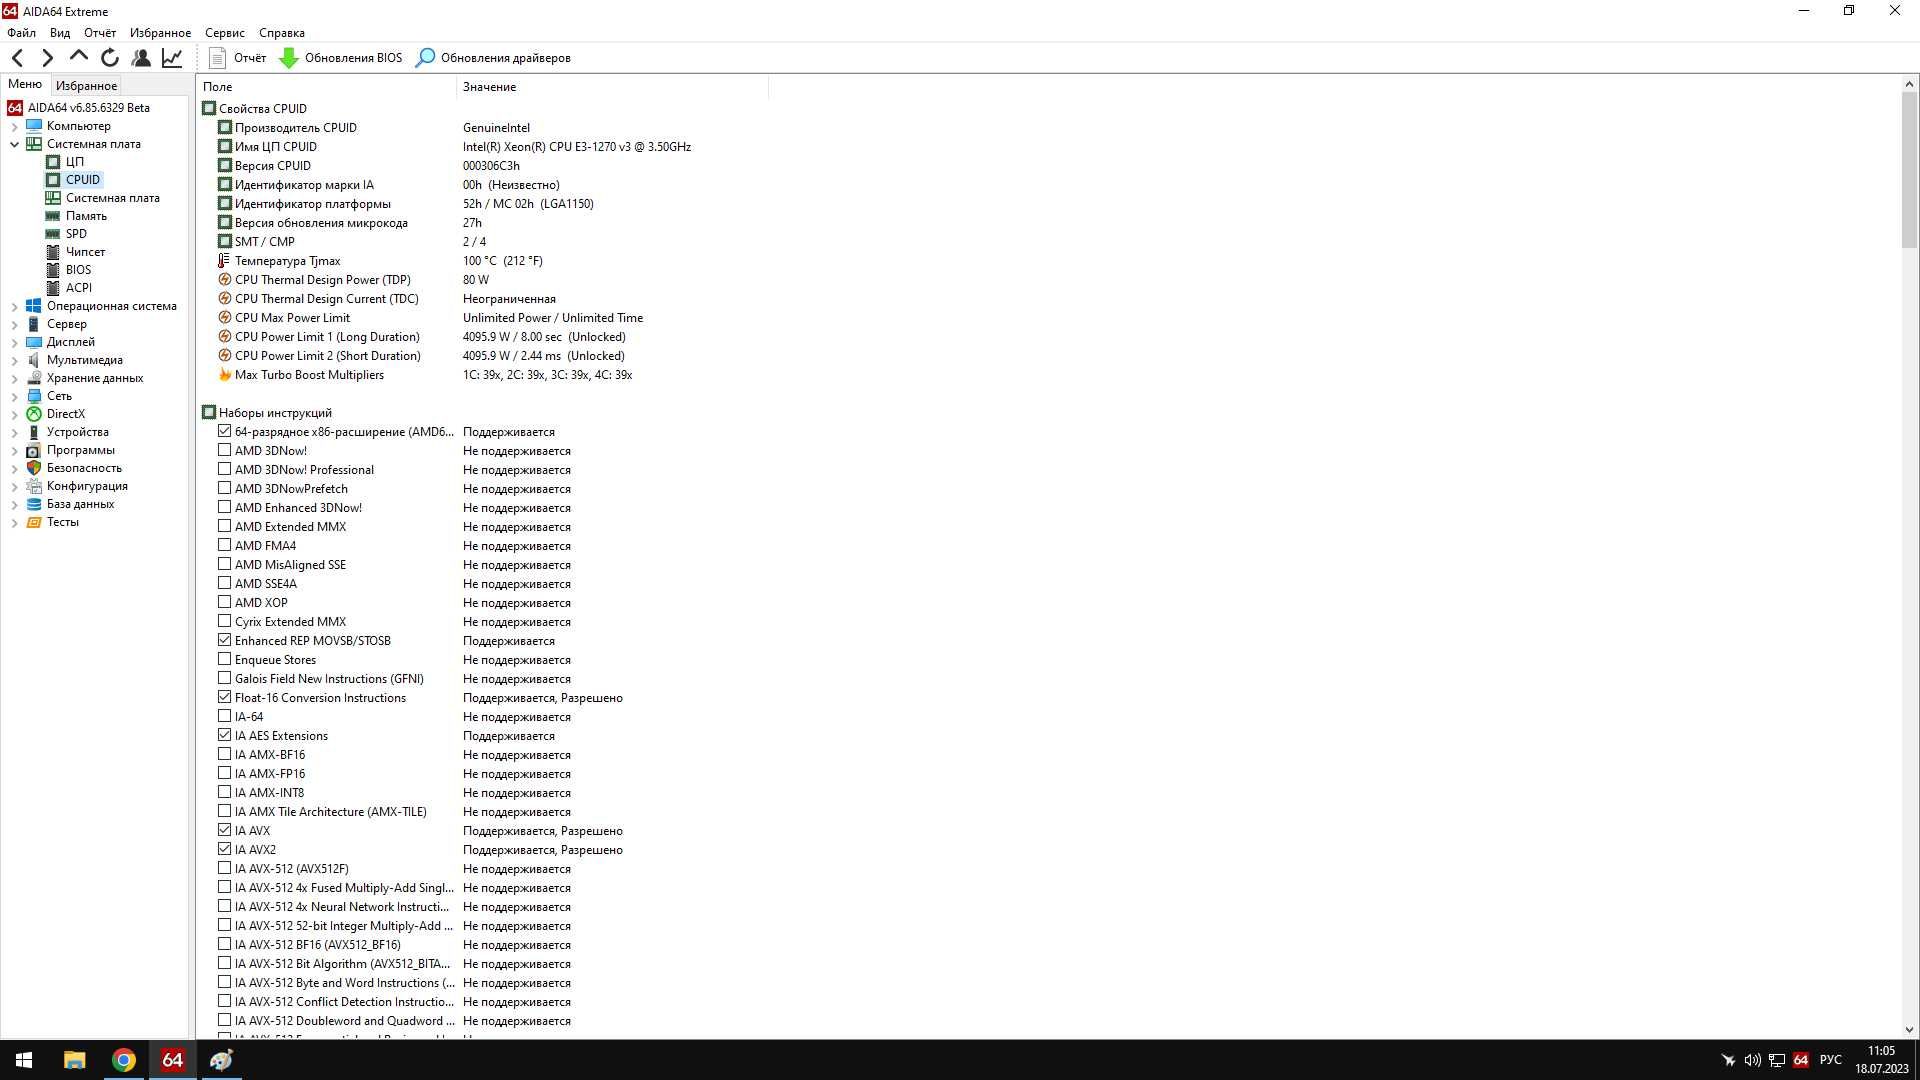Click the Отчёт report toolbar button

[237, 58]
